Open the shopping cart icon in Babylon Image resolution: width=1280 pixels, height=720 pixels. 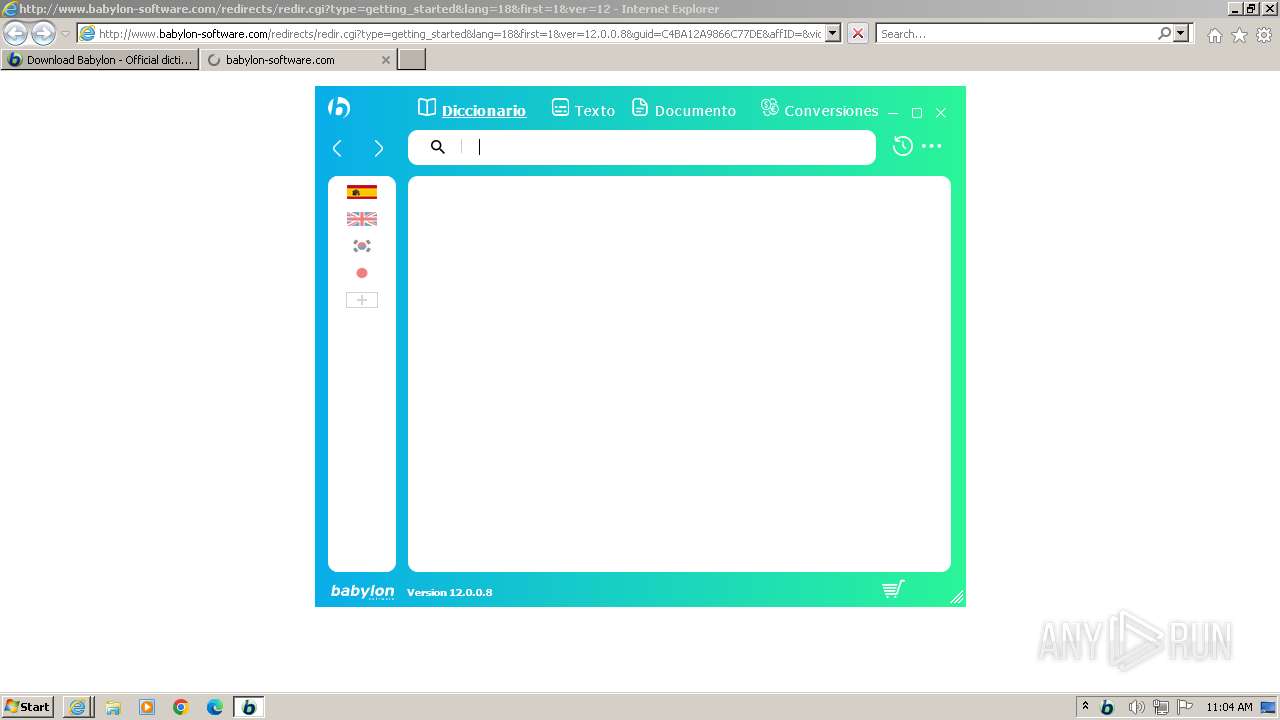(893, 589)
